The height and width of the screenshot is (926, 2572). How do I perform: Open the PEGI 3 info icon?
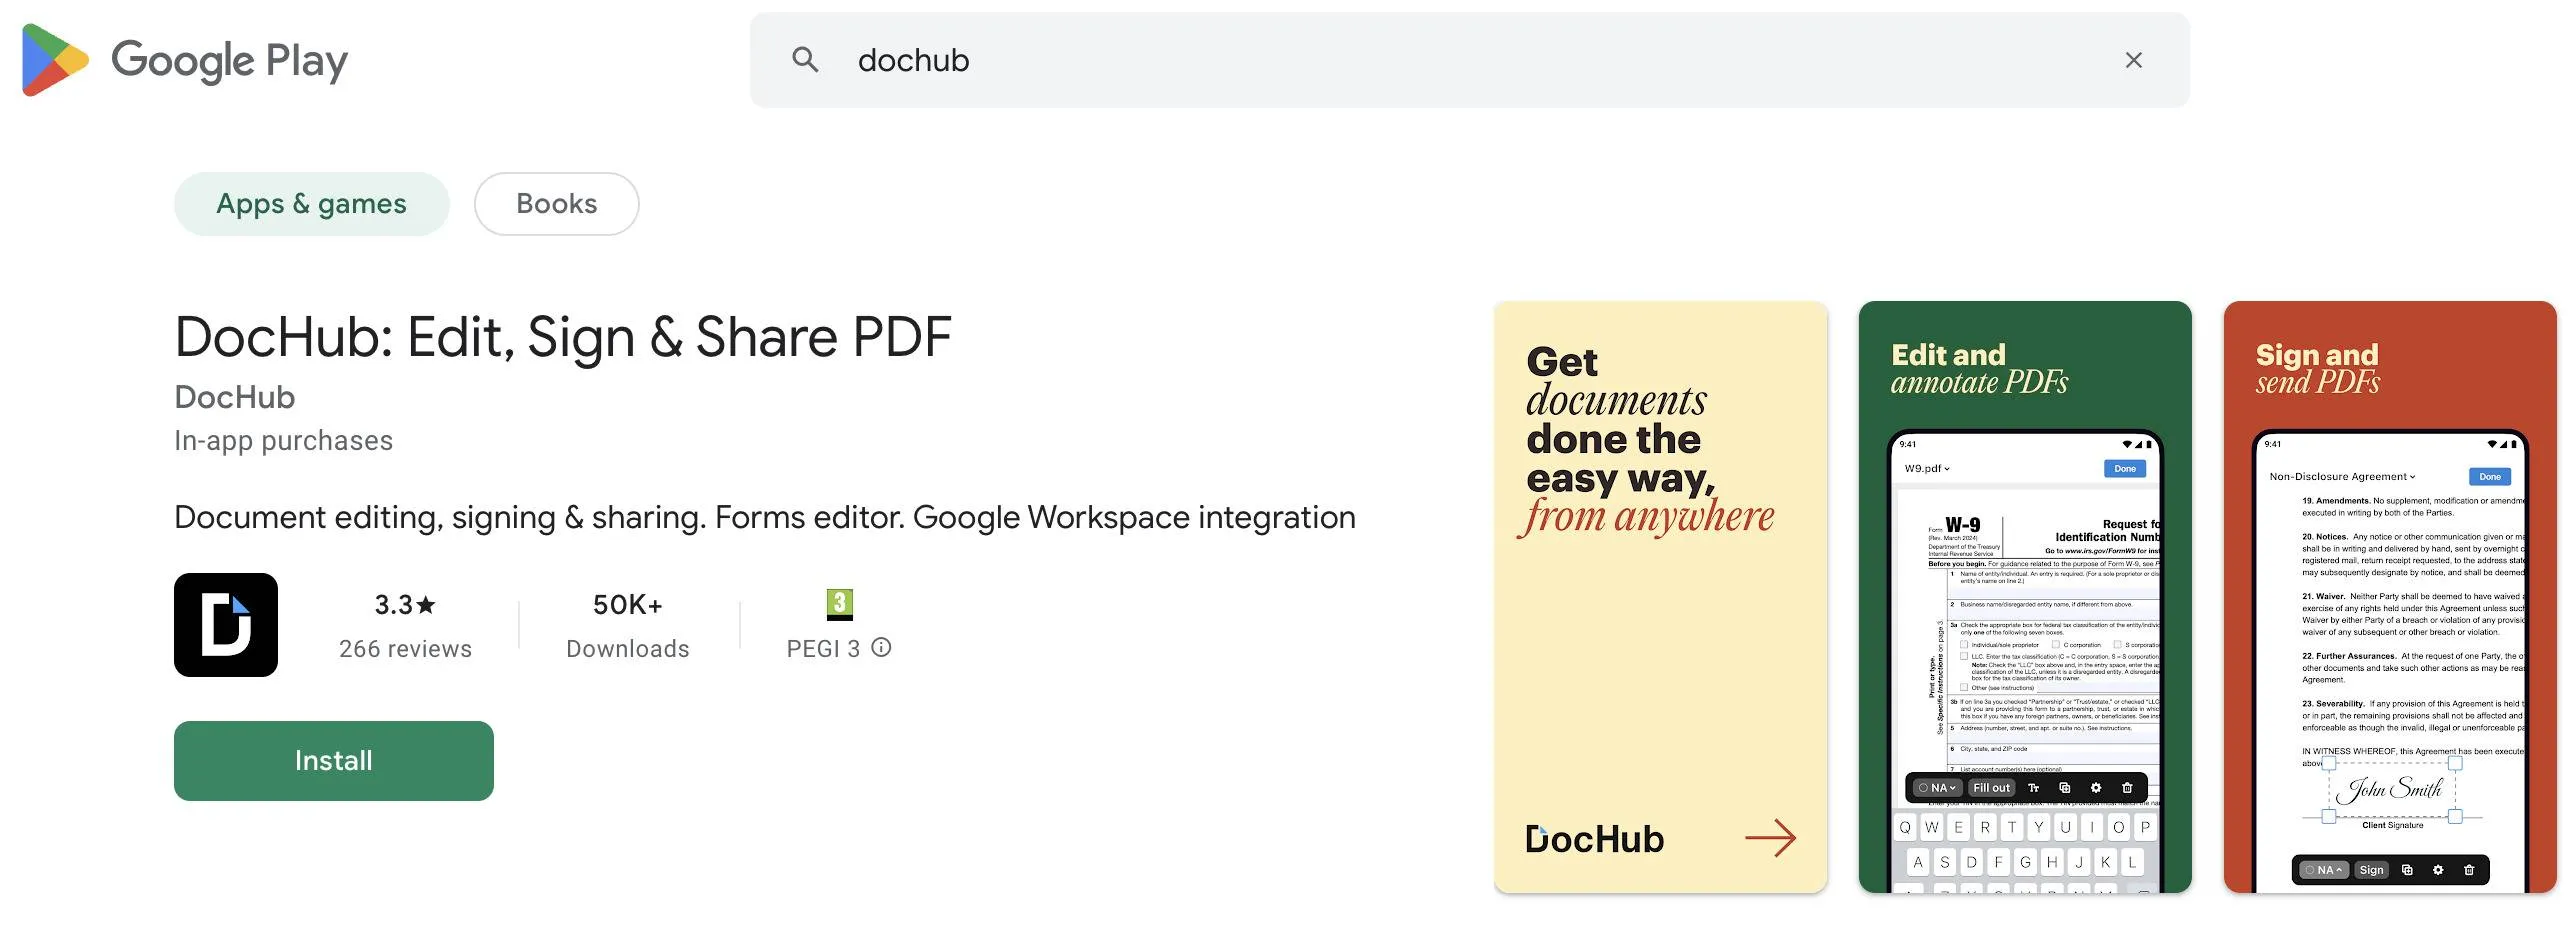click(881, 648)
